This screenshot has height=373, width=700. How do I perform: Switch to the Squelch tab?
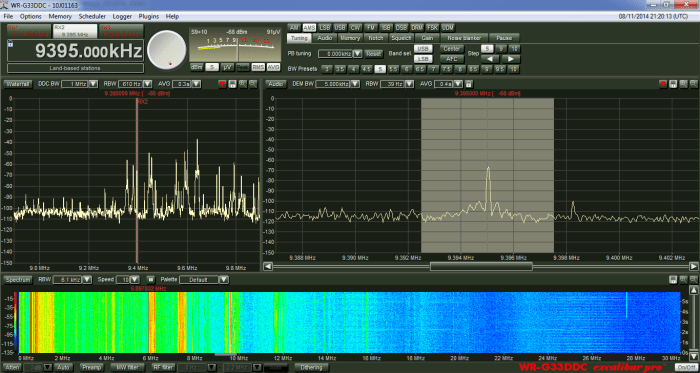pos(401,38)
